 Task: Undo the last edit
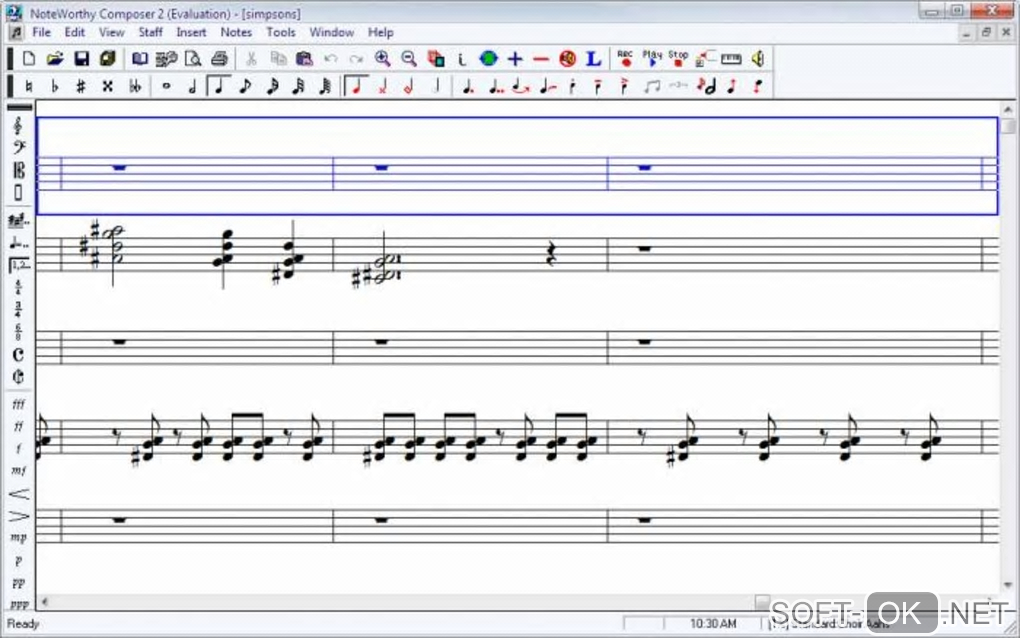pyautogui.click(x=330, y=59)
